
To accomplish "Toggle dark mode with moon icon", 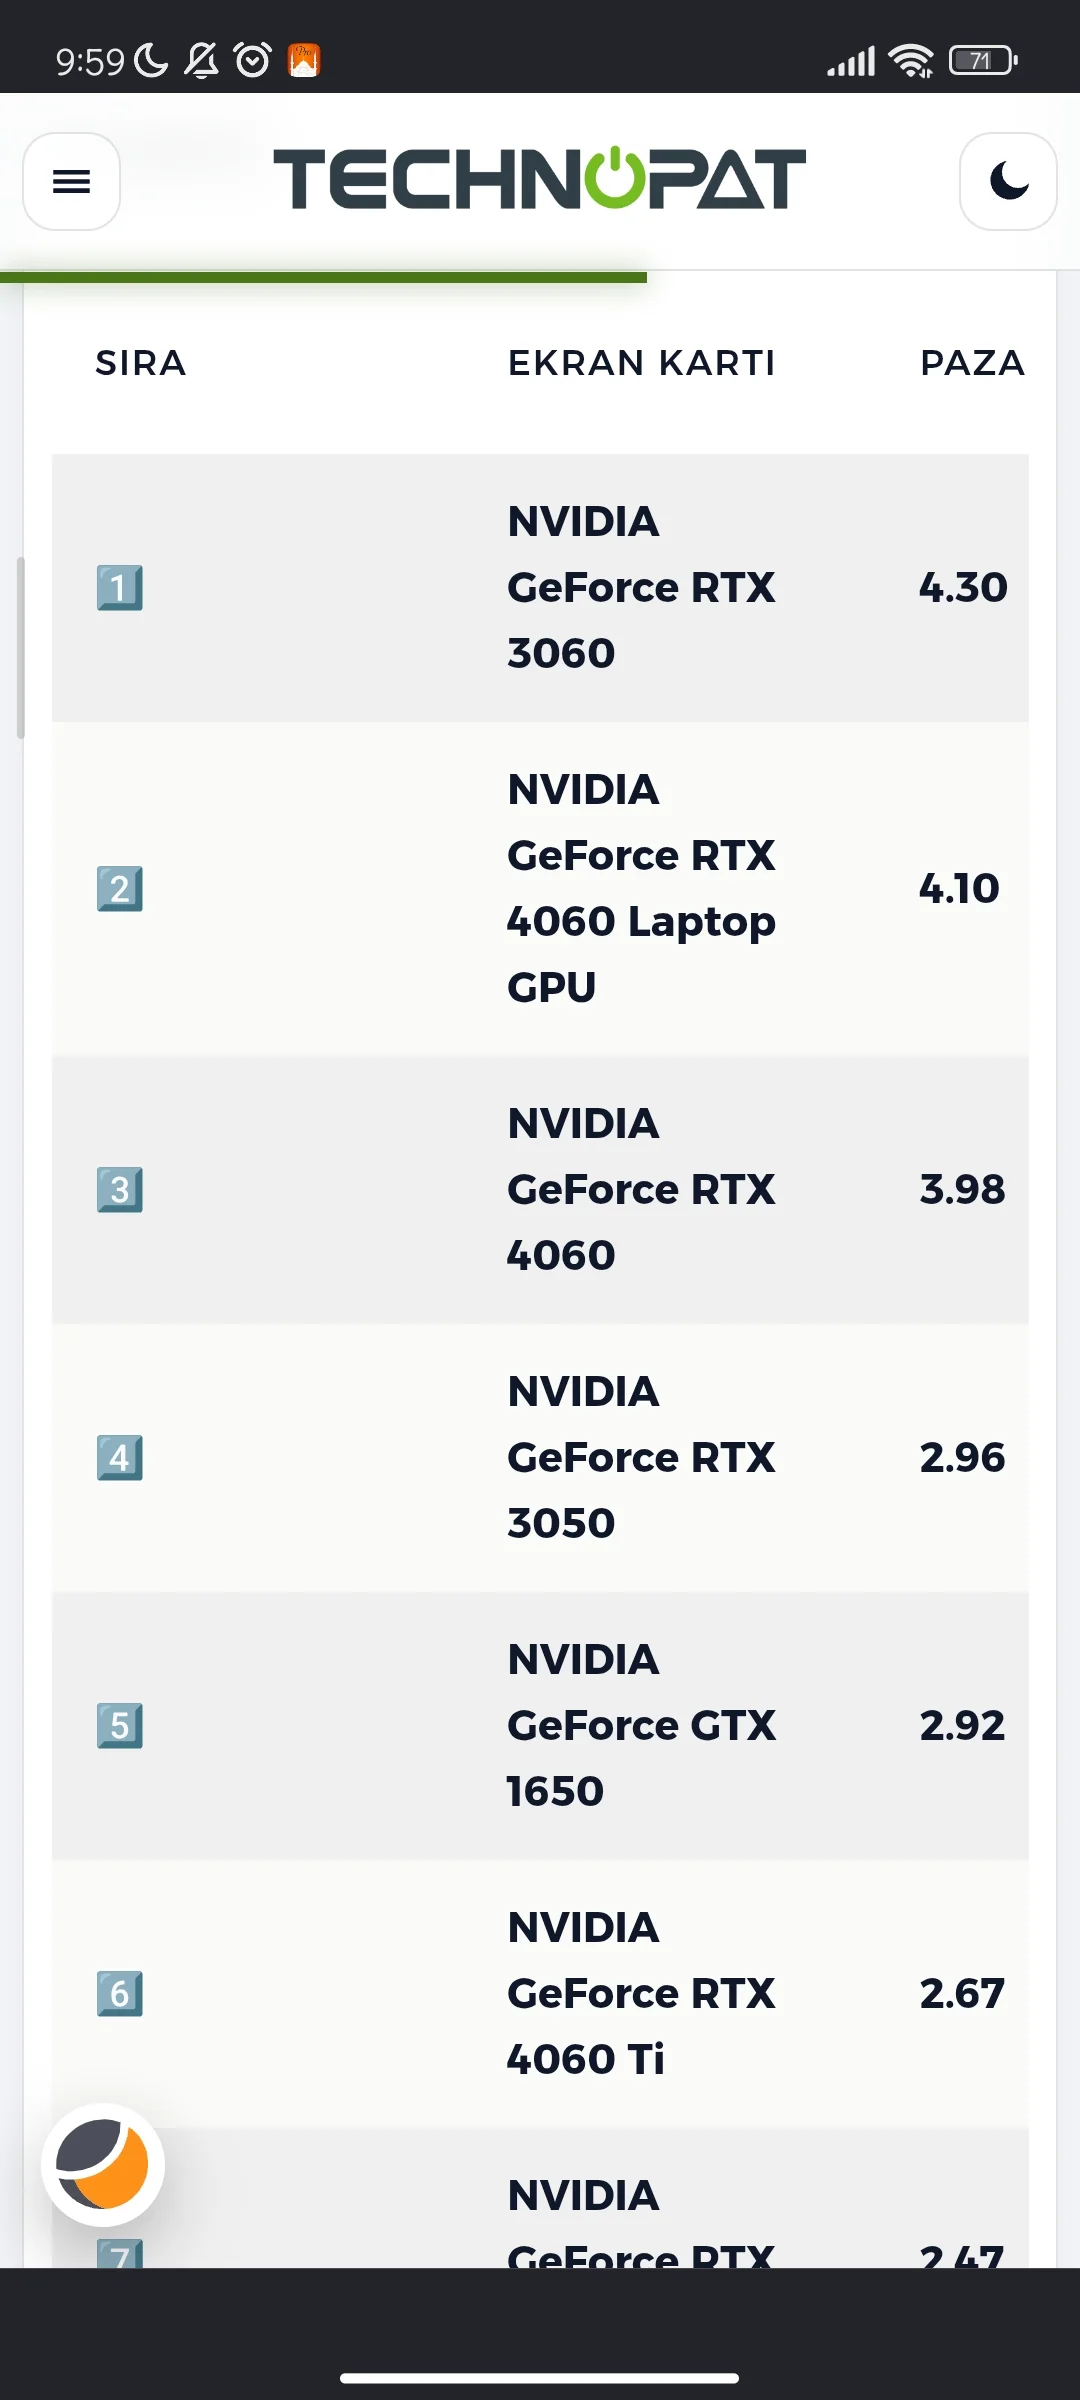I will (x=1008, y=181).
